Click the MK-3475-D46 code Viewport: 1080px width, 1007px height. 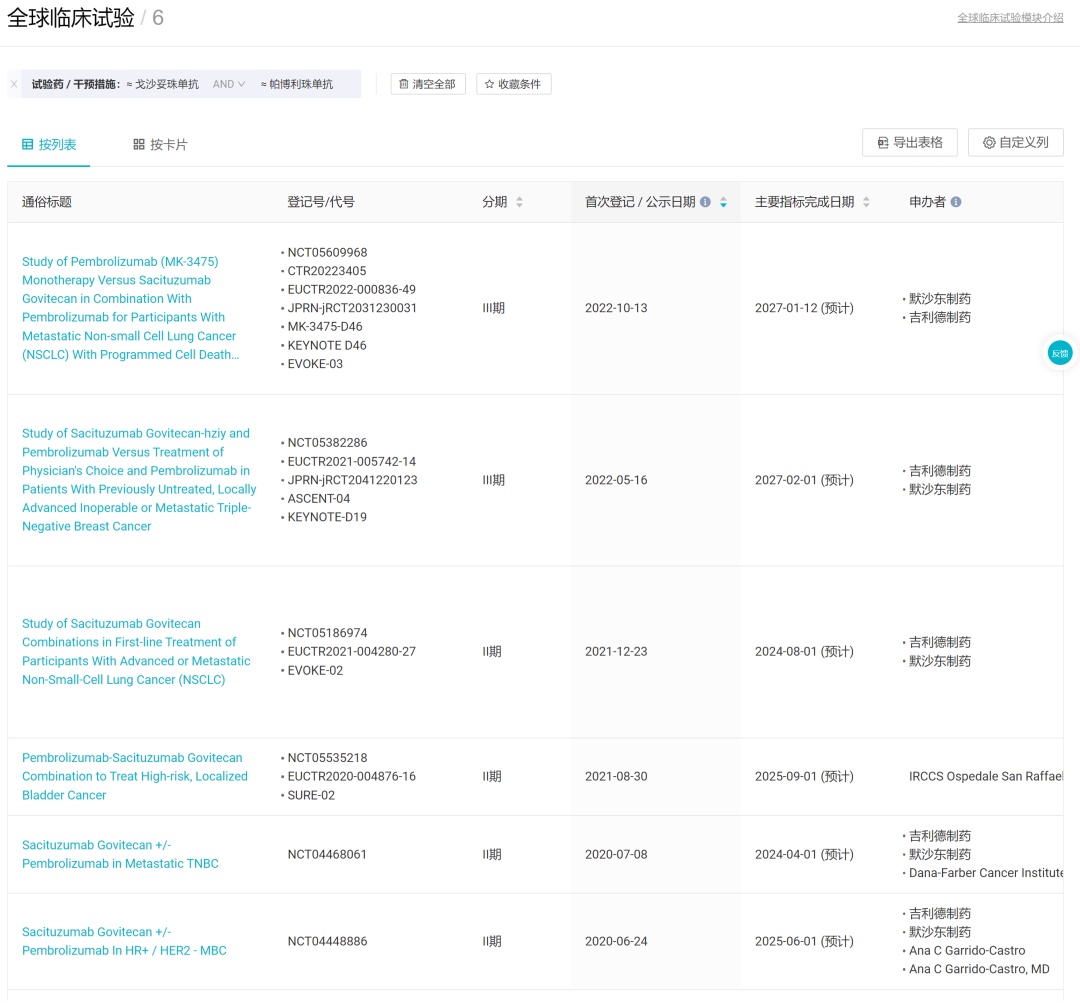(x=324, y=327)
